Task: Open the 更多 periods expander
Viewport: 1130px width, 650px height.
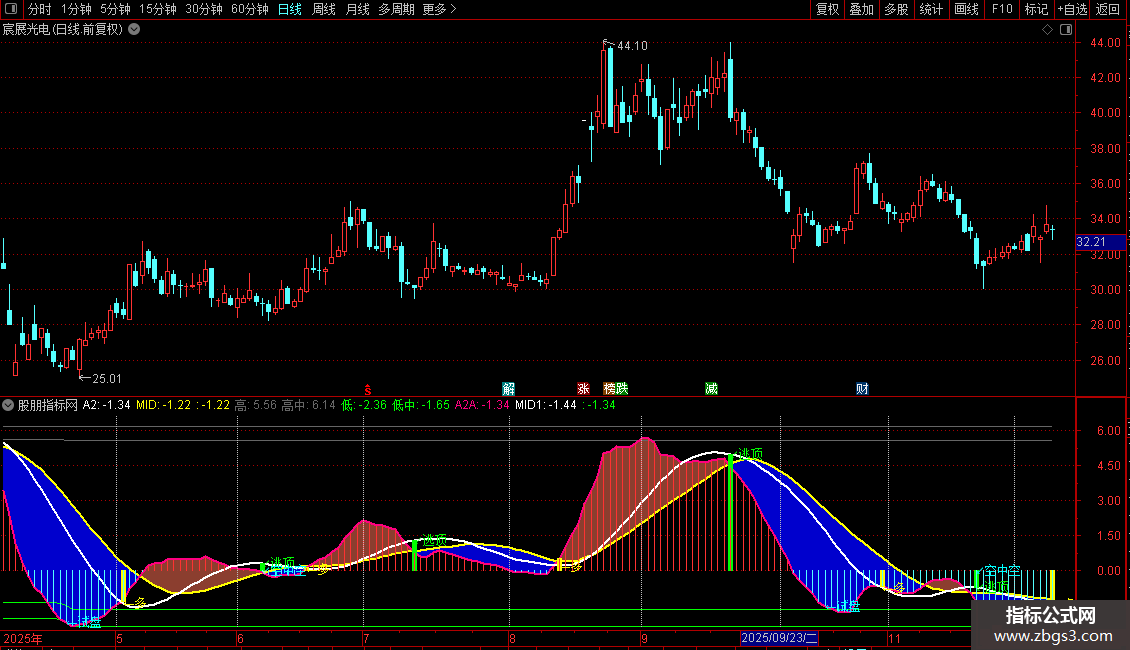Action: click(439, 10)
